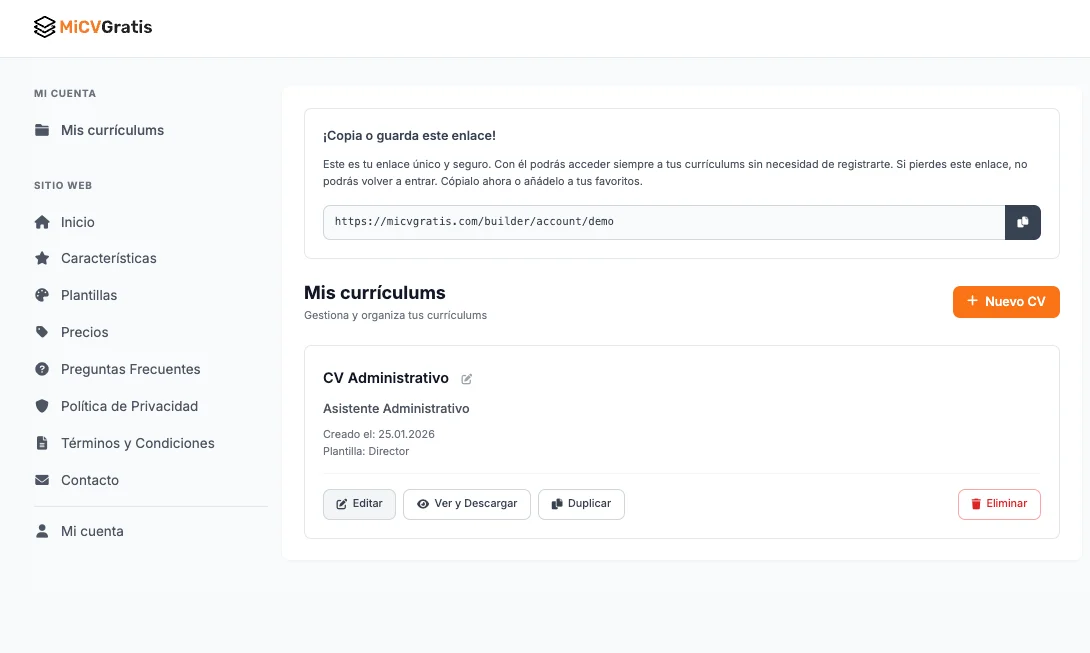The height and width of the screenshot is (653, 1090).
Task: Select the unique account link text field
Action: 663,222
